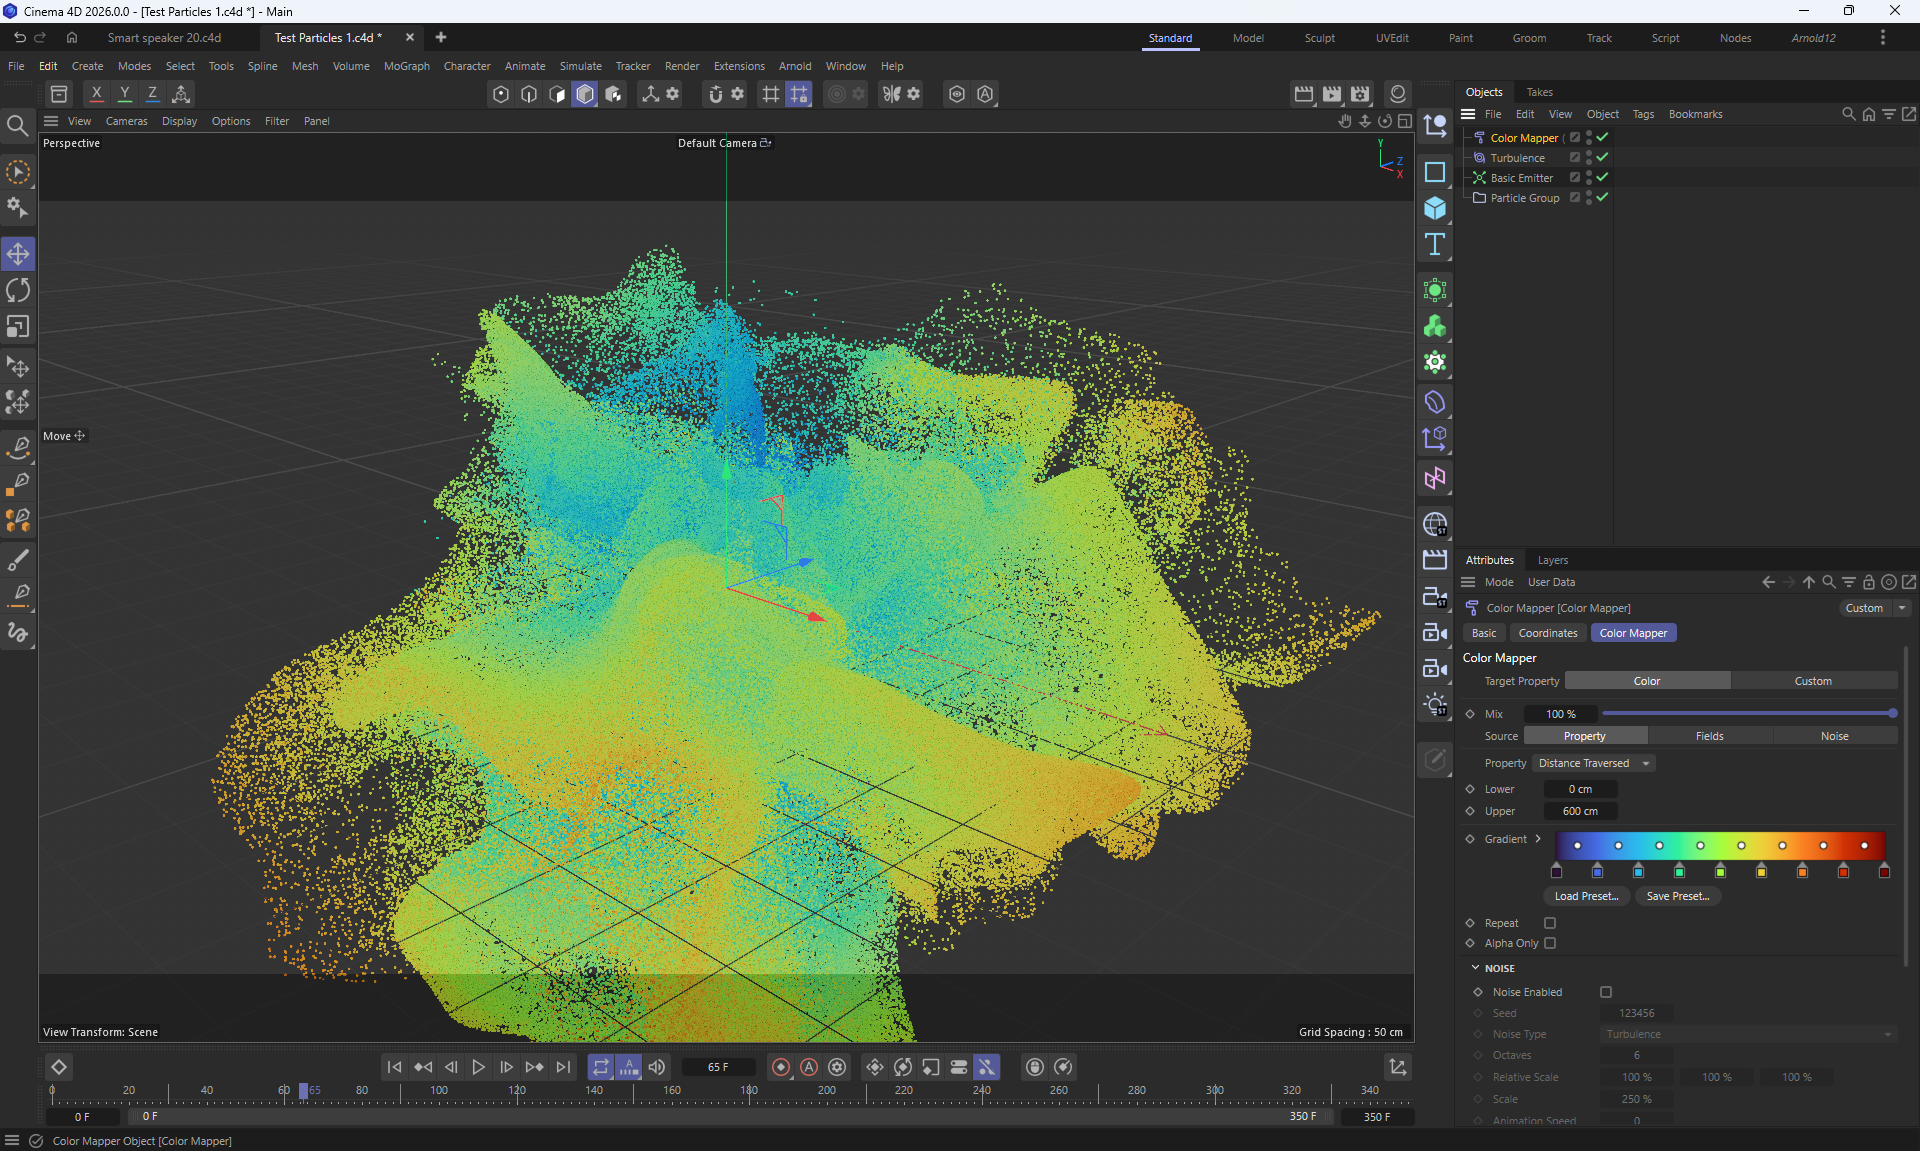Click the Save Preset... button
The height and width of the screenshot is (1151, 1920).
pos(1677,896)
